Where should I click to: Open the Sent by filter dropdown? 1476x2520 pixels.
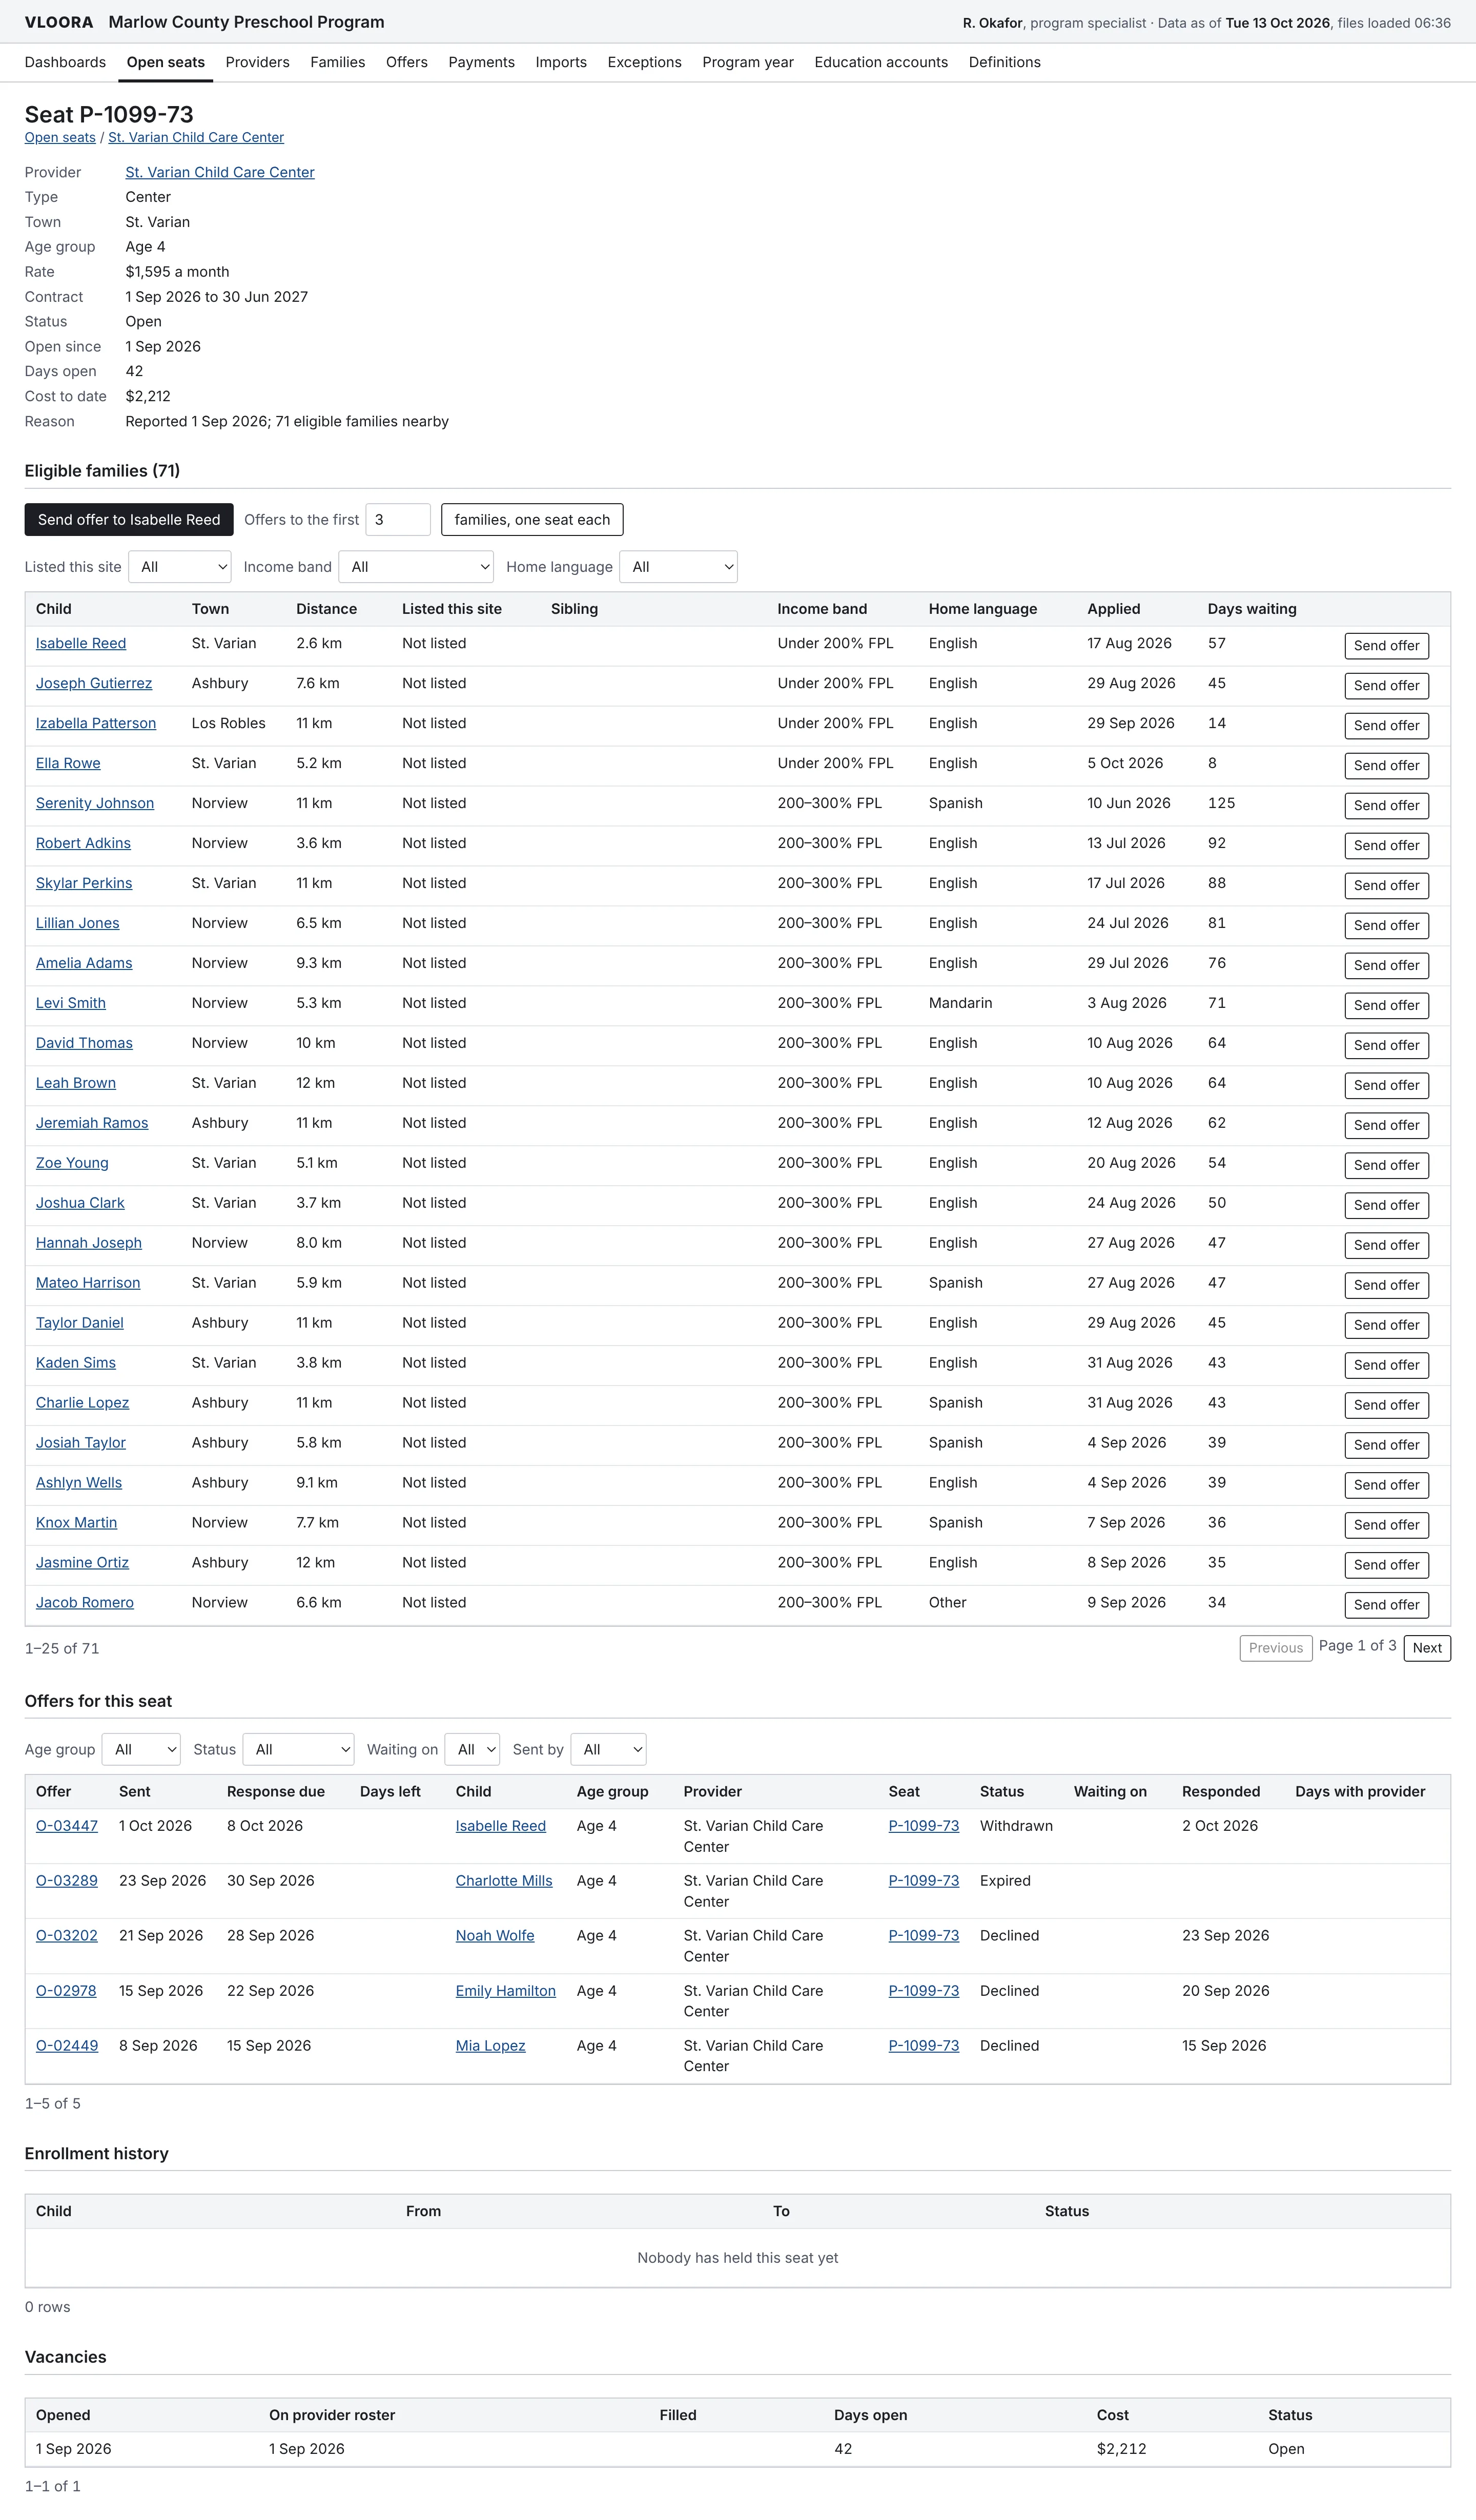click(608, 1749)
